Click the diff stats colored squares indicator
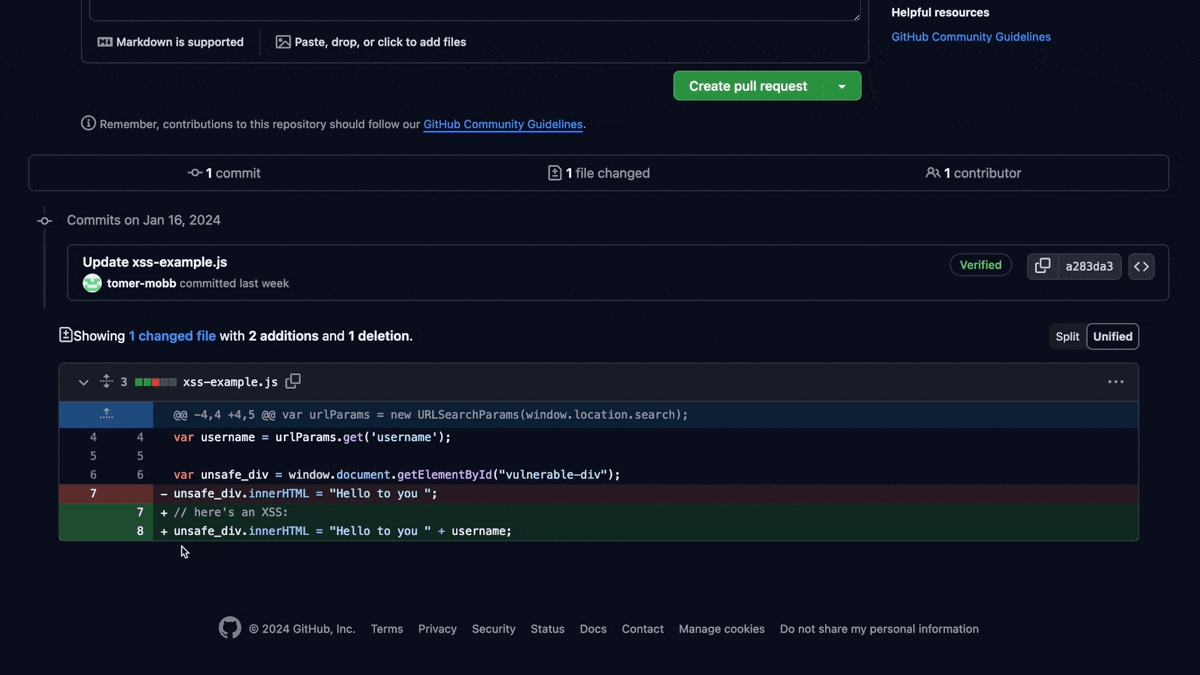This screenshot has width=1200, height=675. (x=156, y=382)
